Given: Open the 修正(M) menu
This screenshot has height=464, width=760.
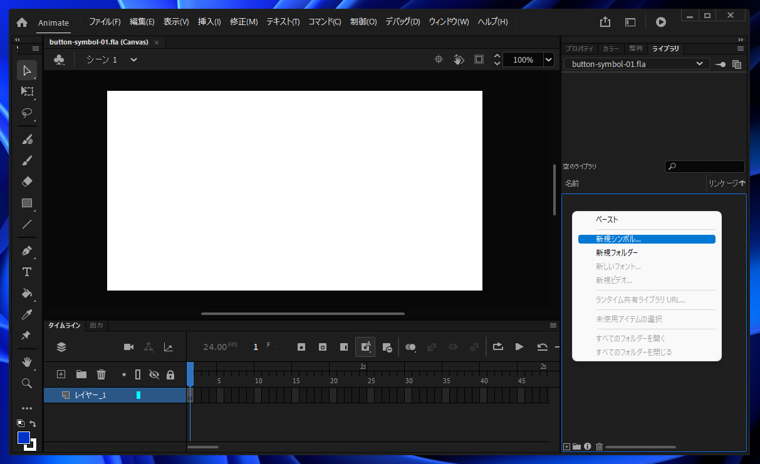Looking at the screenshot, I should [244, 22].
